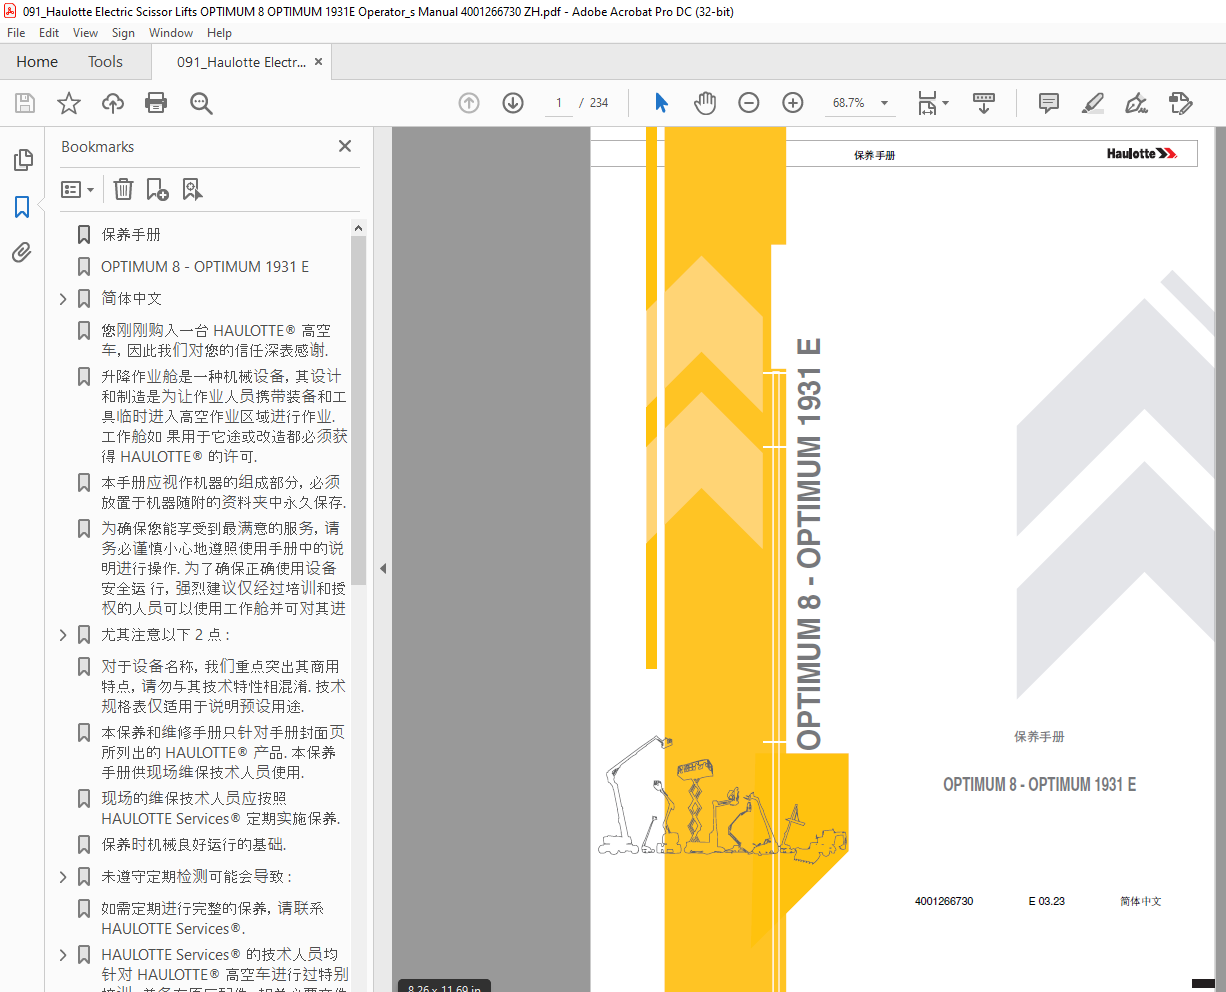This screenshot has width=1226, height=992.
Task: Select the 本保养和维修手册只针对 bookmark
Action: (222, 753)
